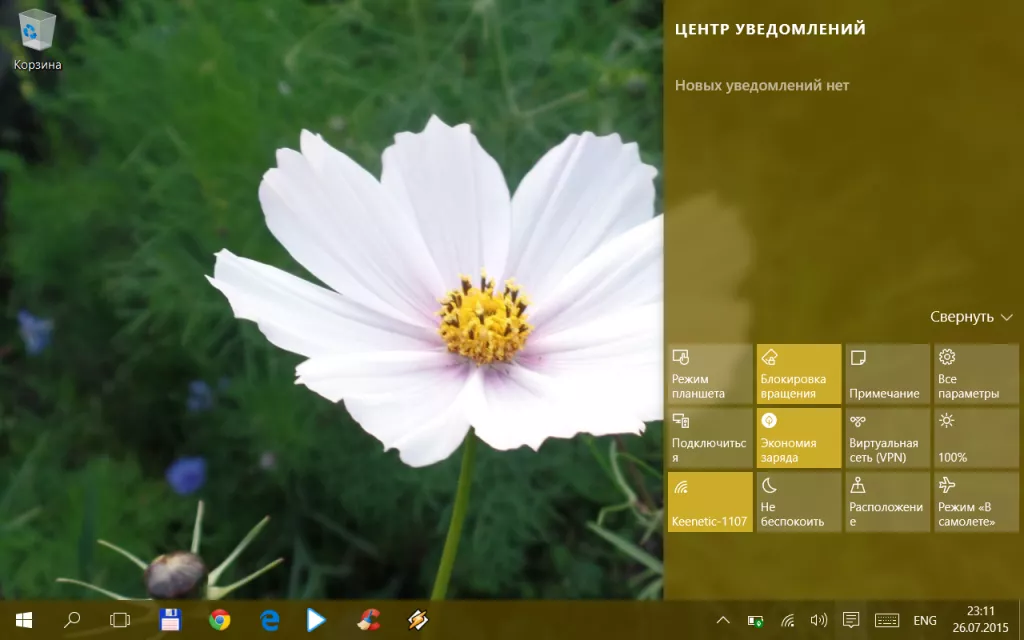Toggle tablet mode (Режим планшета) tile
The height and width of the screenshot is (640, 1024).
(709, 374)
